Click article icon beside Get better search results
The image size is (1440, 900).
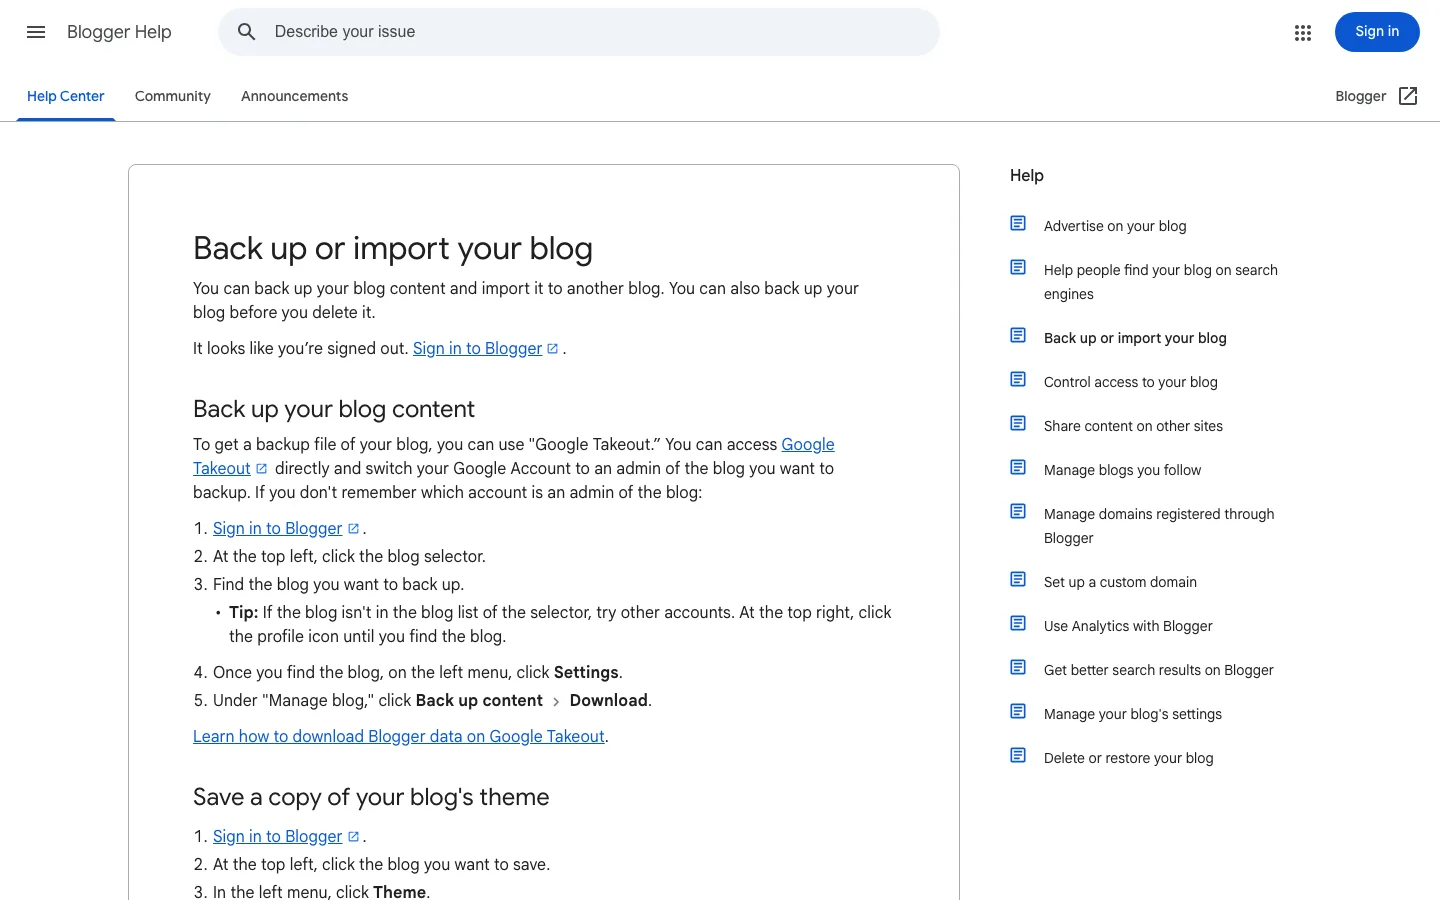click(x=1018, y=668)
